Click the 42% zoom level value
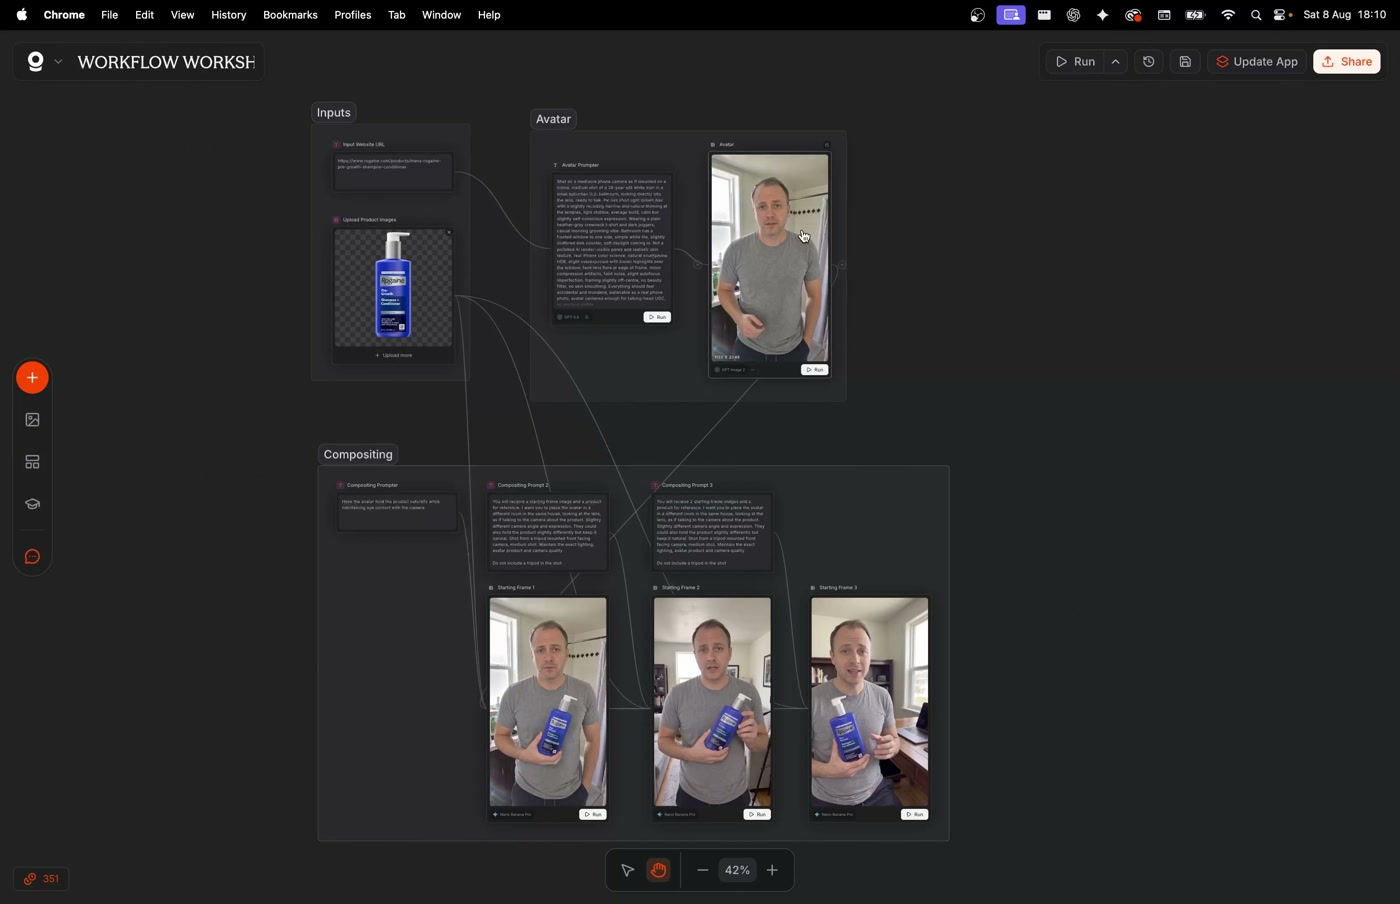 coord(737,870)
